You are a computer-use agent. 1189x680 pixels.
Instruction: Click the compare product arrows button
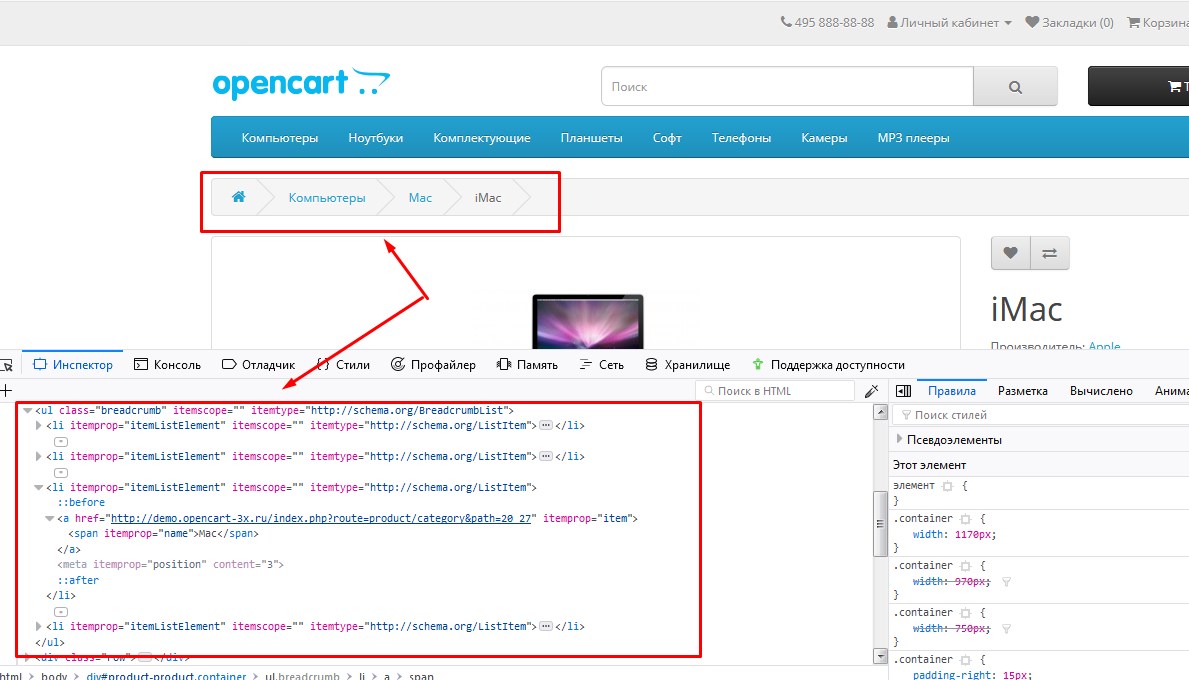(1049, 253)
